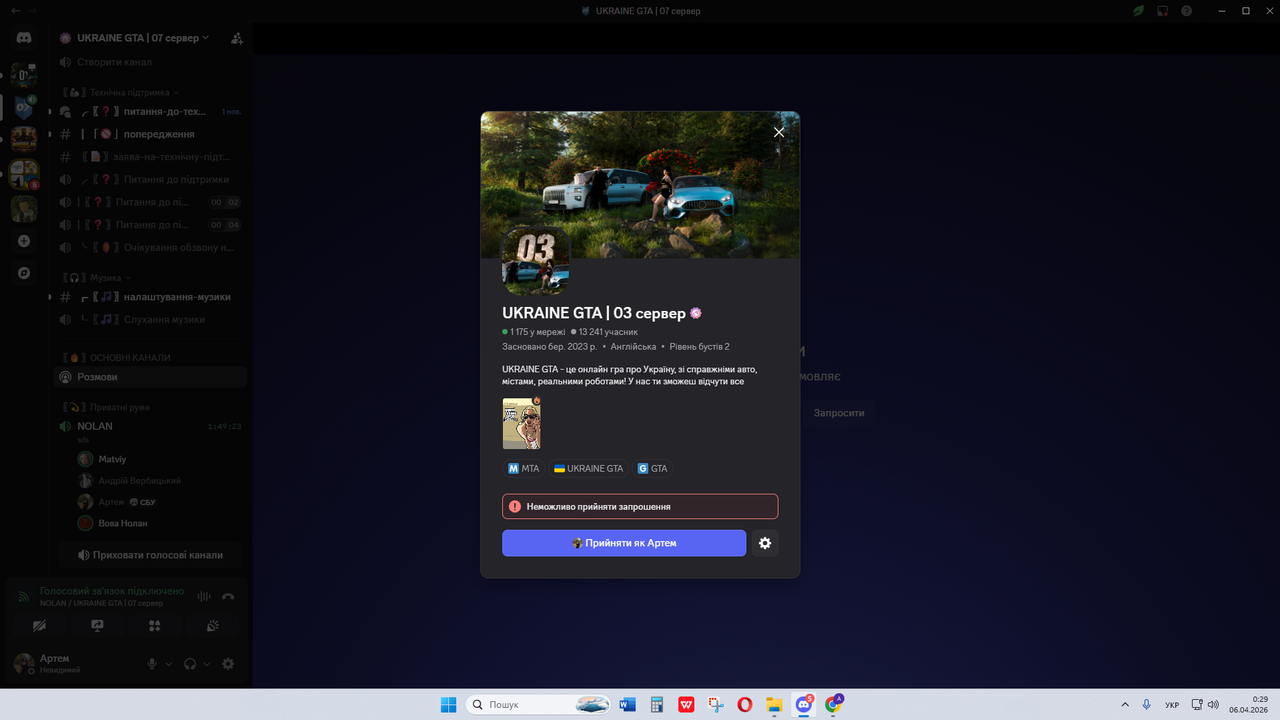Viewport: 1280px width, 720px height.
Task: Click the UKRAINE GTA tag chip
Action: (588, 468)
